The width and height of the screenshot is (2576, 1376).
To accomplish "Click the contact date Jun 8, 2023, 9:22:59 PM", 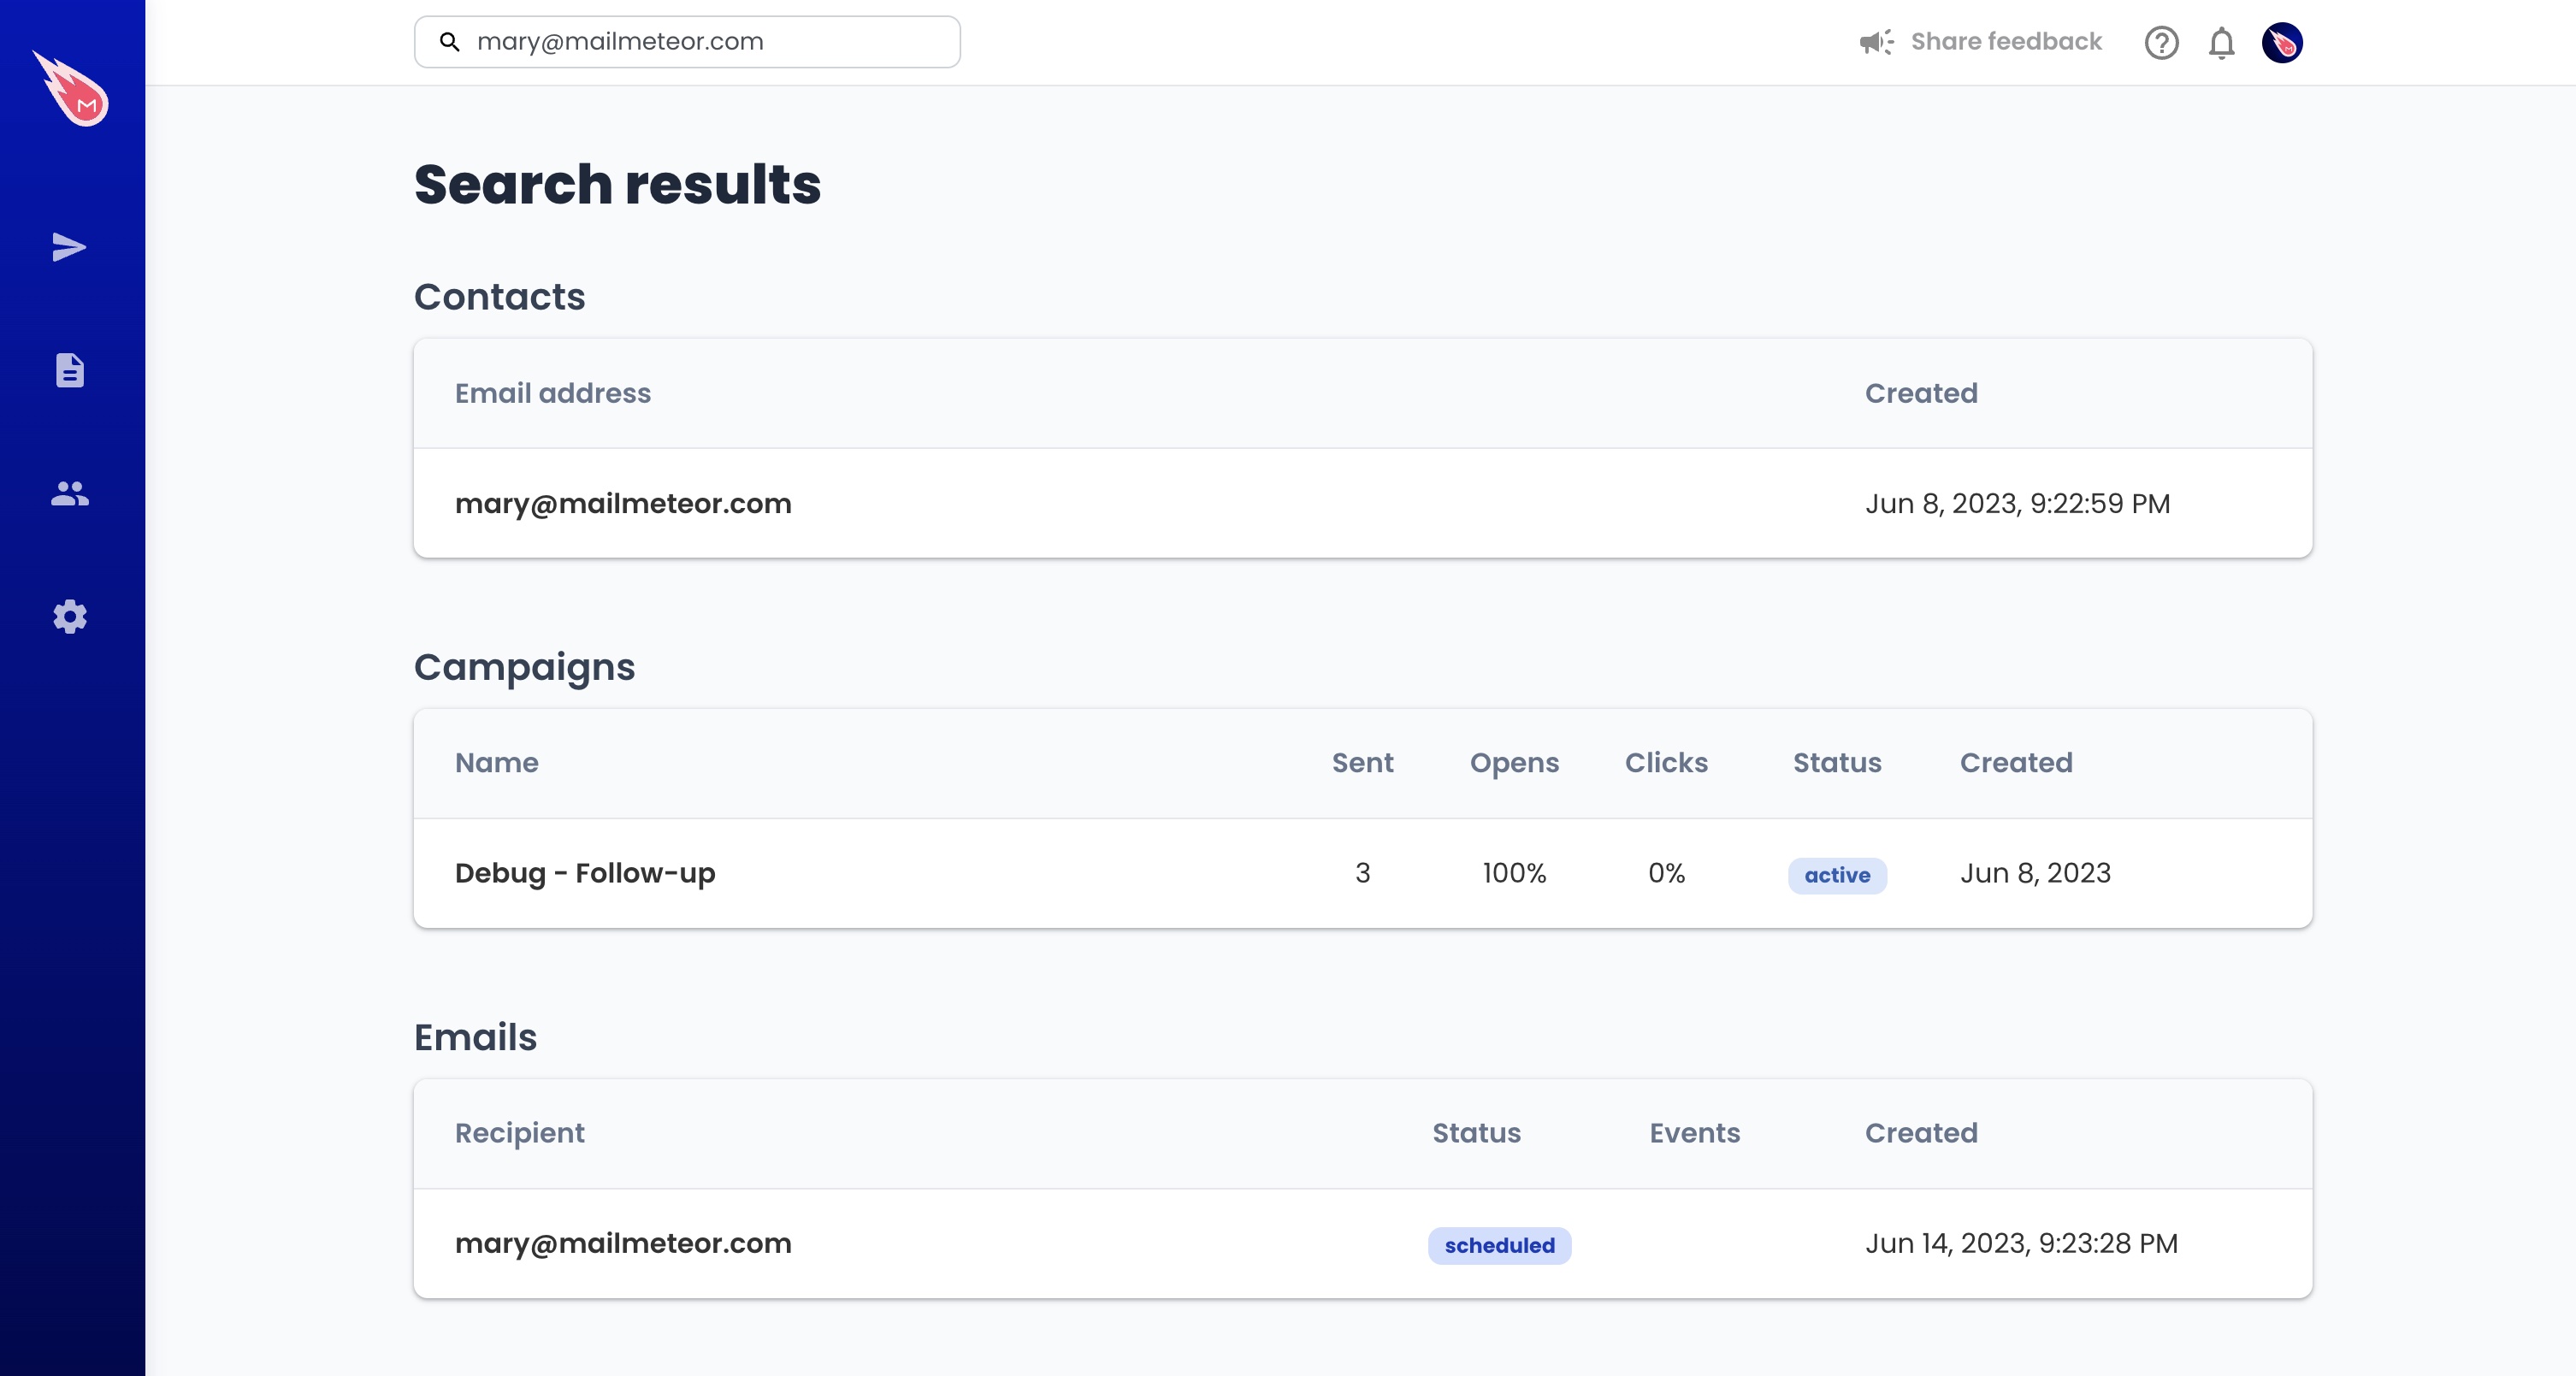I will tap(2017, 503).
